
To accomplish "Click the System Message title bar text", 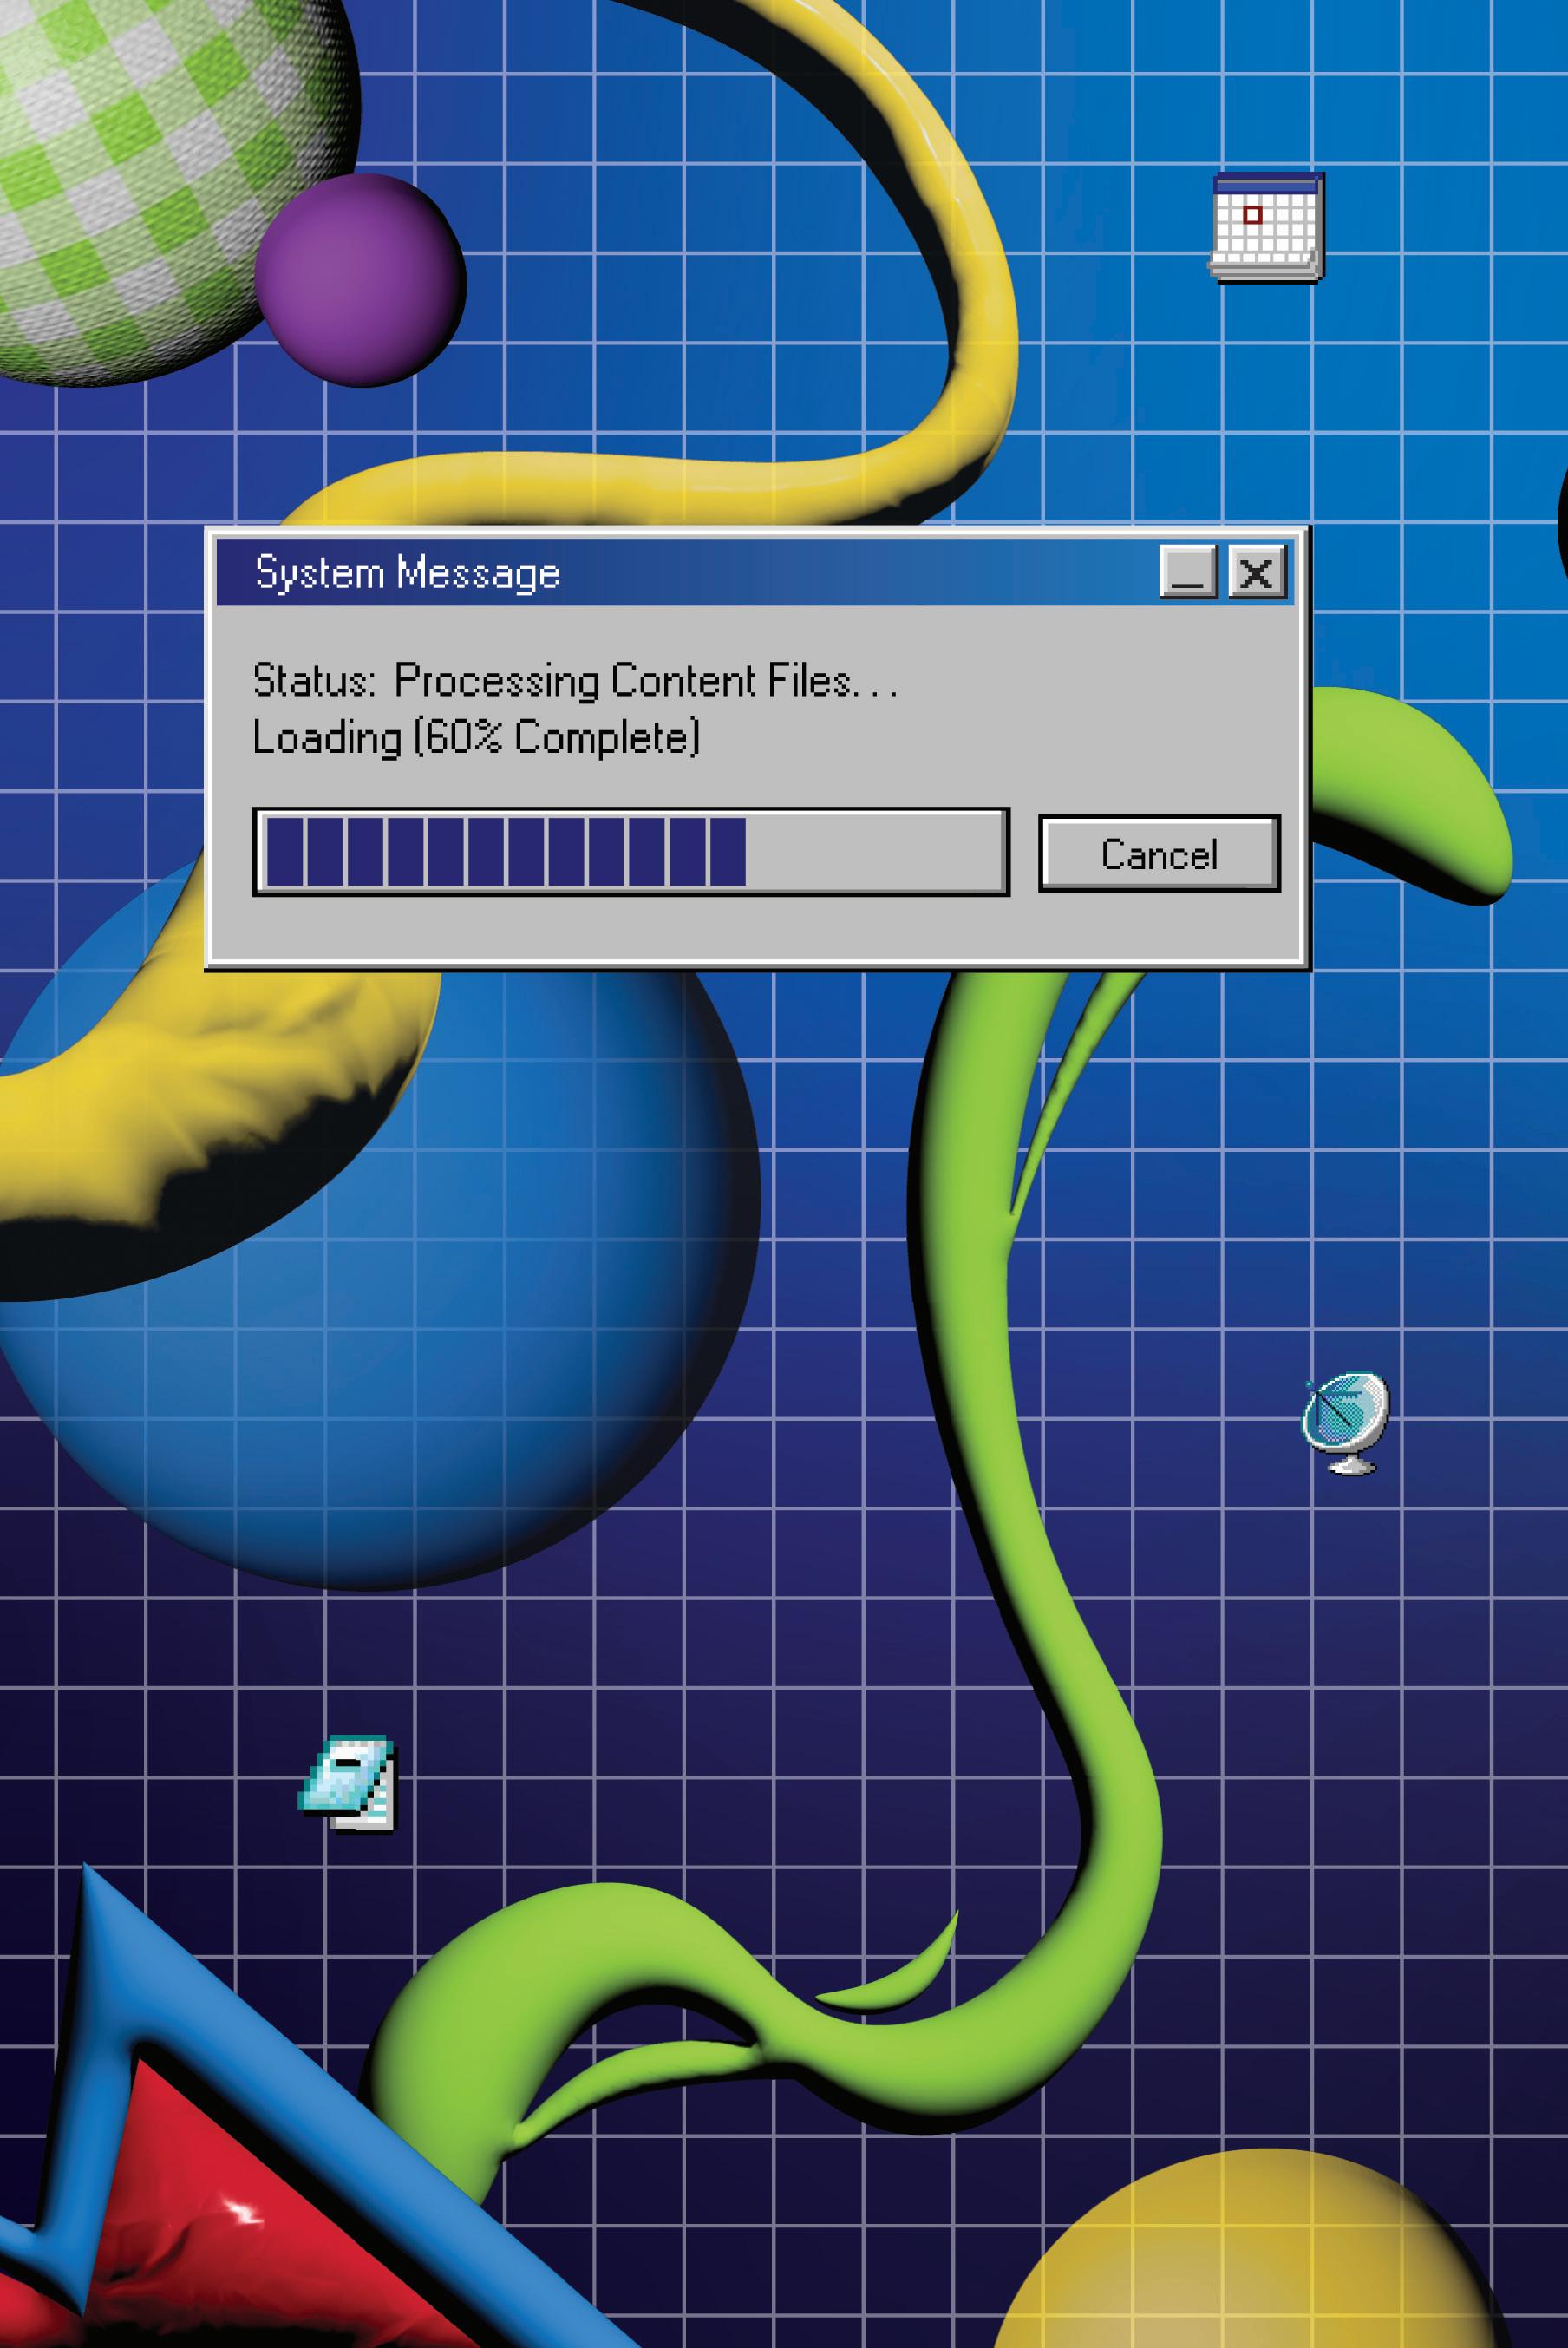I will tap(407, 573).
